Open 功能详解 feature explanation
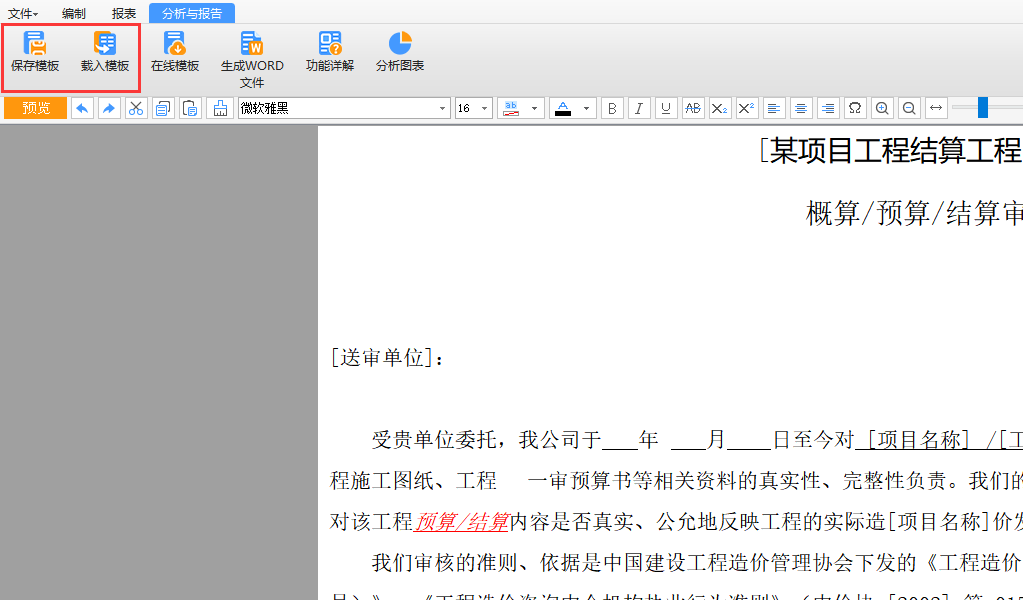Screen dimensions: 1023x600 [x=330, y=52]
